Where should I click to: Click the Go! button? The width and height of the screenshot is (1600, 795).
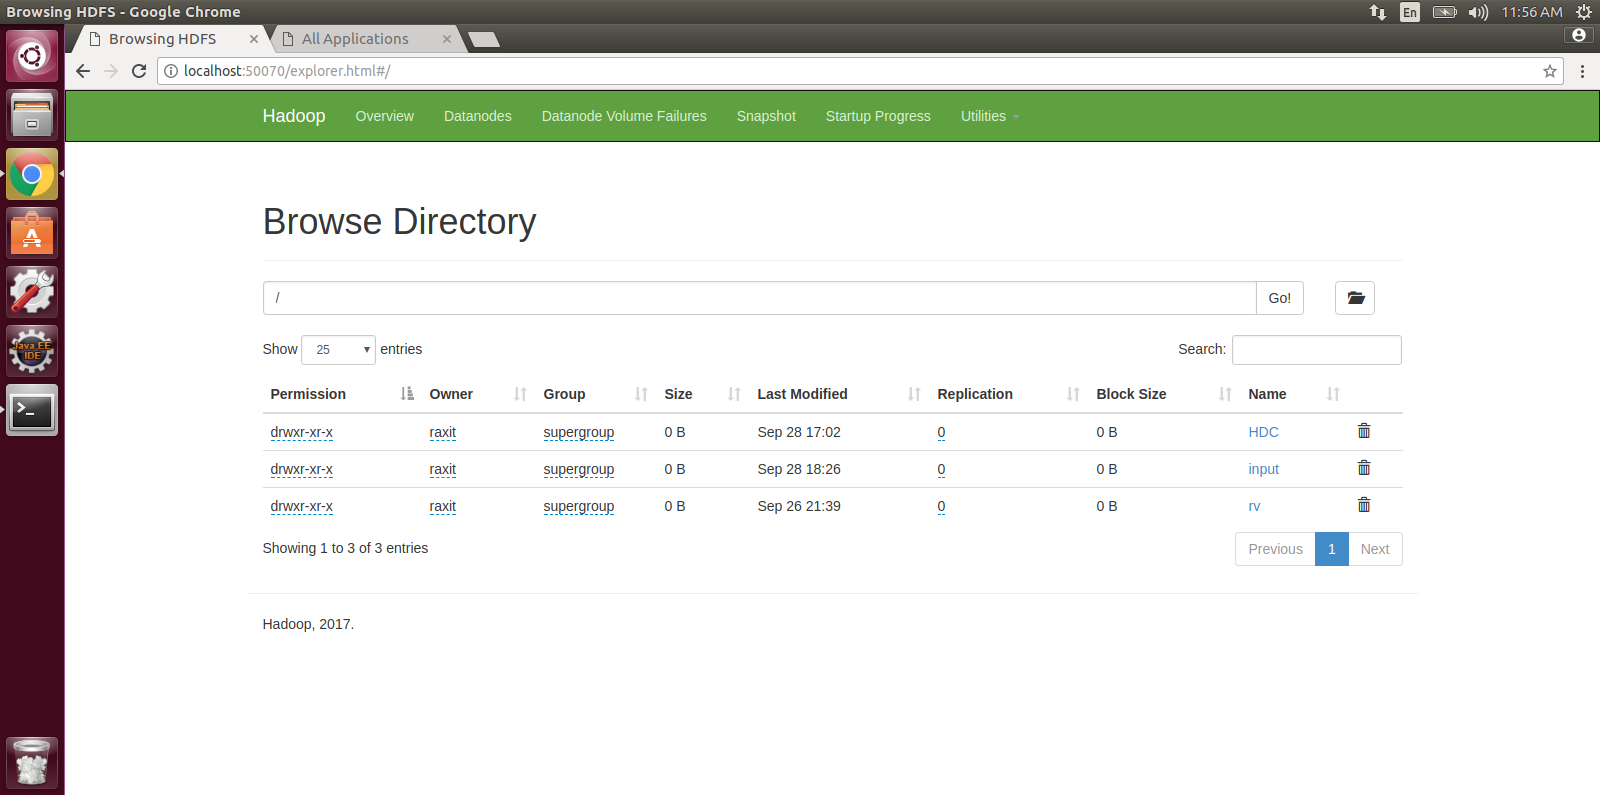coord(1280,298)
